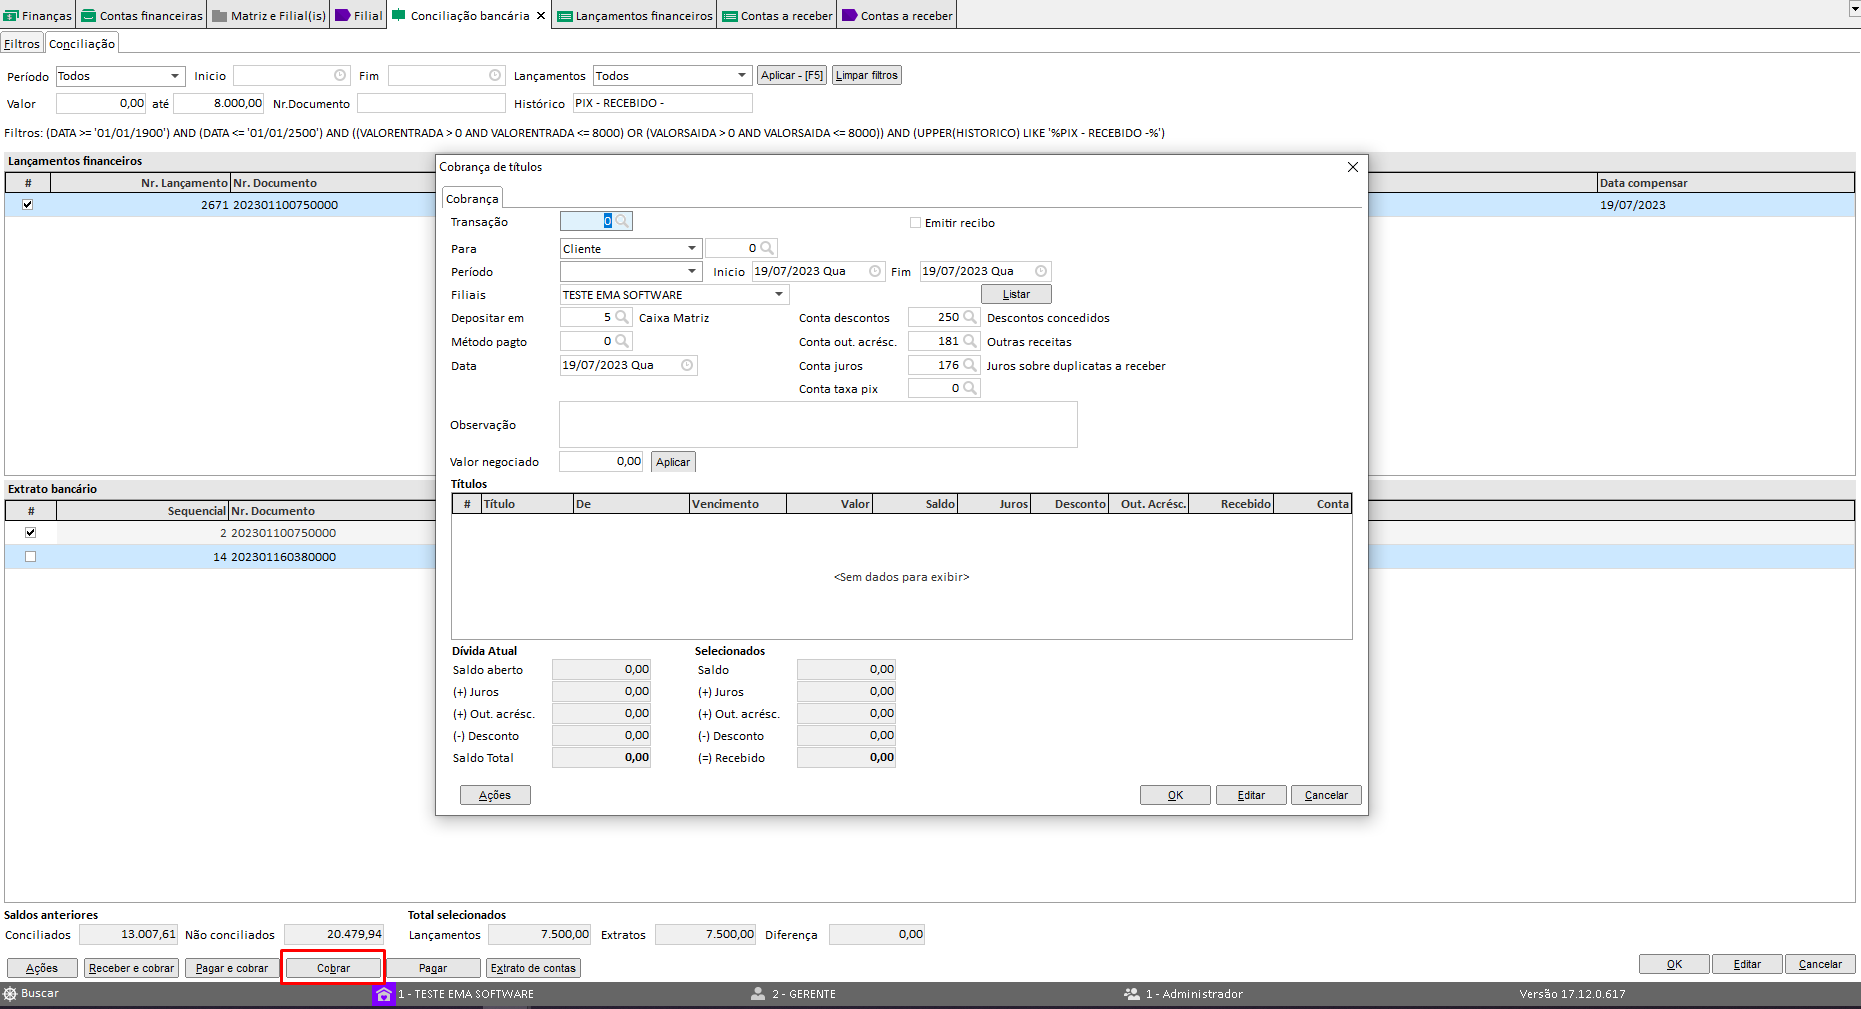
Task: Enable the Emitir recibo checkbox
Action: tap(915, 223)
